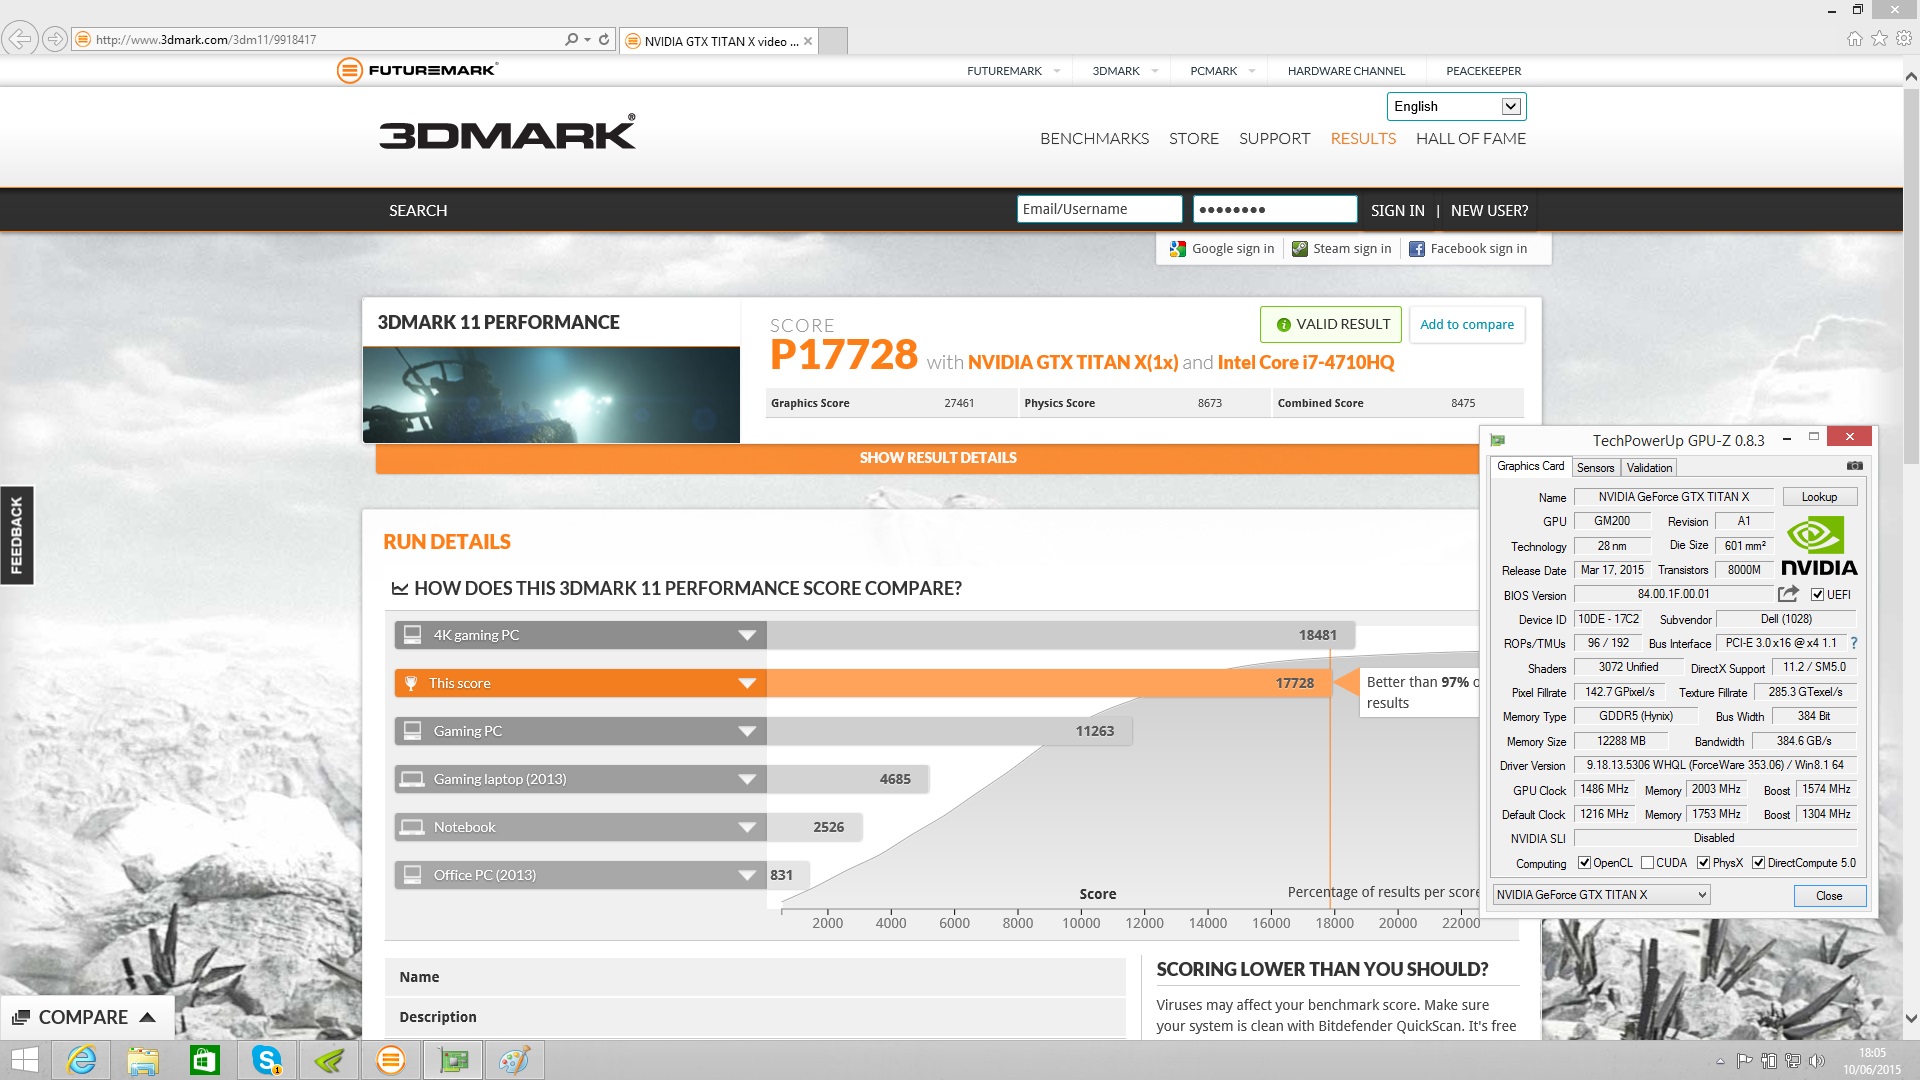
Task: Click the Steam sign in icon
Action: click(1299, 249)
